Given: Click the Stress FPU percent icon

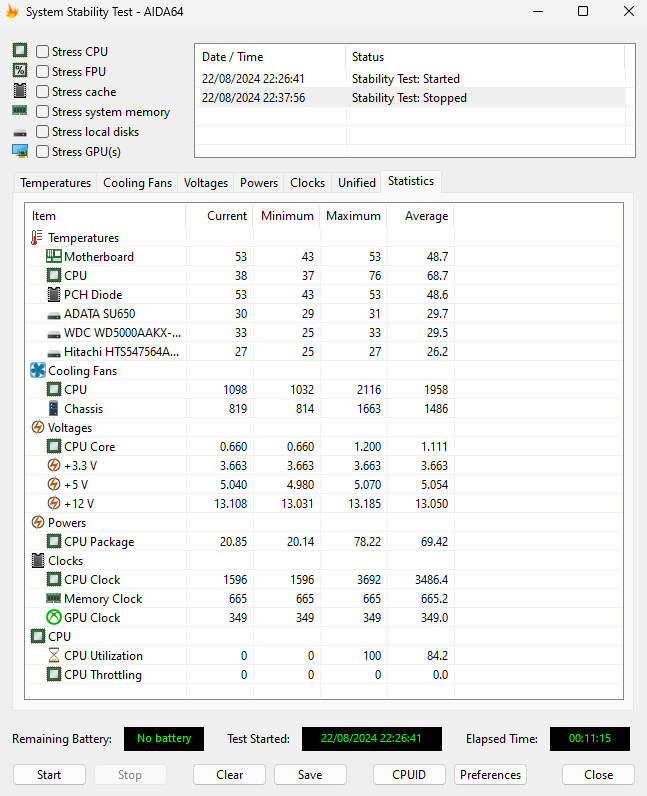Looking at the screenshot, I should point(20,70).
